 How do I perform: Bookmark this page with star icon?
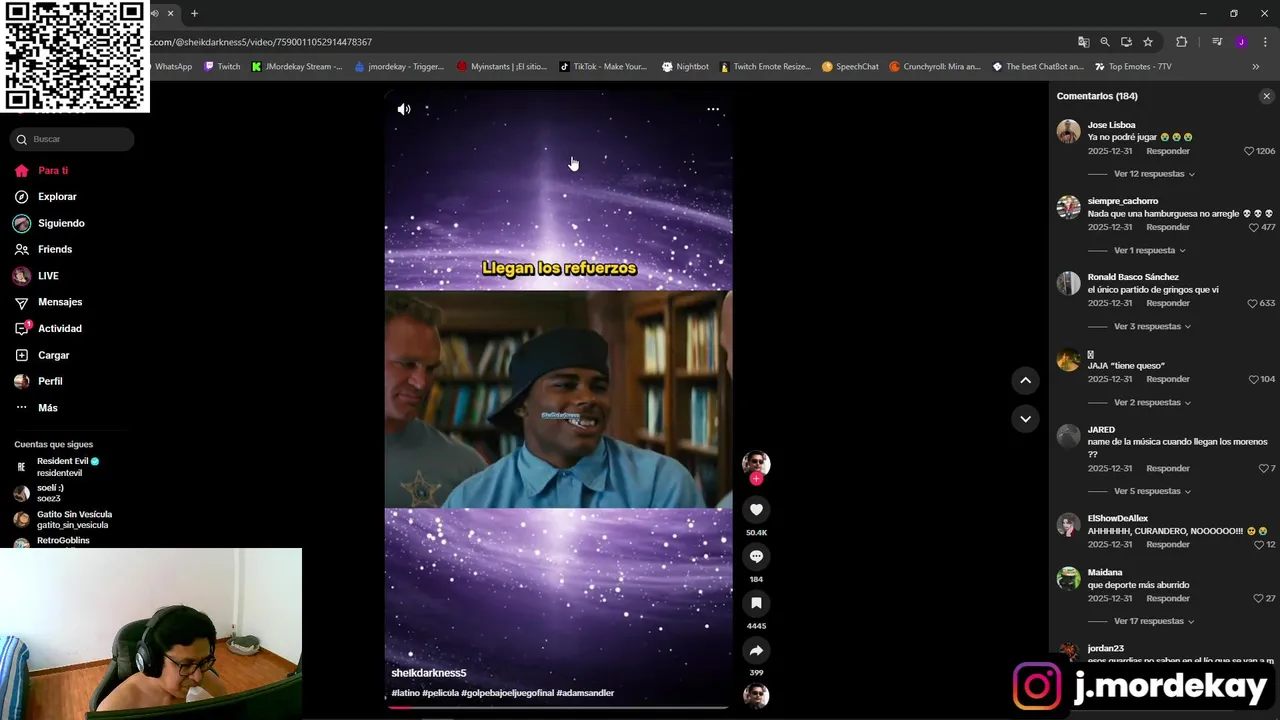coord(1148,42)
